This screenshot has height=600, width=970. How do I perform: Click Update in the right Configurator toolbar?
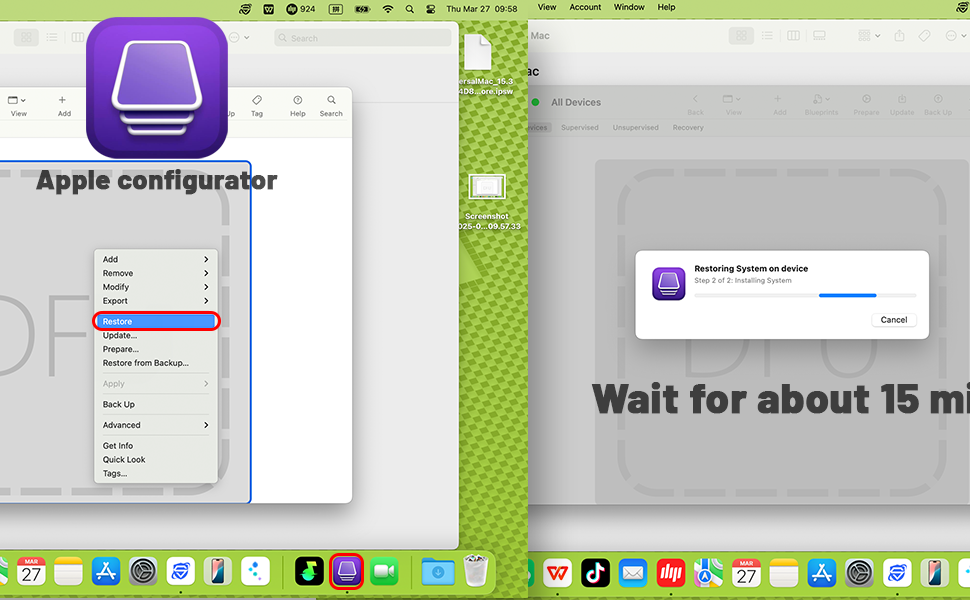(x=902, y=105)
